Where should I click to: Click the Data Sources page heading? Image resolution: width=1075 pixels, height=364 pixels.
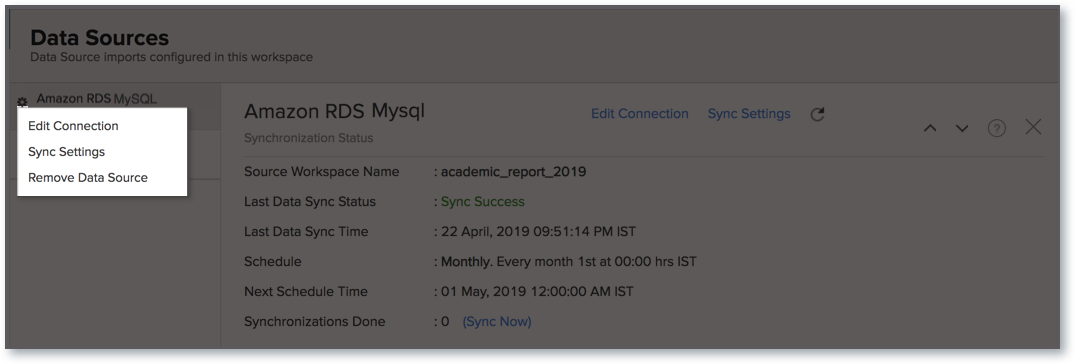tap(99, 37)
